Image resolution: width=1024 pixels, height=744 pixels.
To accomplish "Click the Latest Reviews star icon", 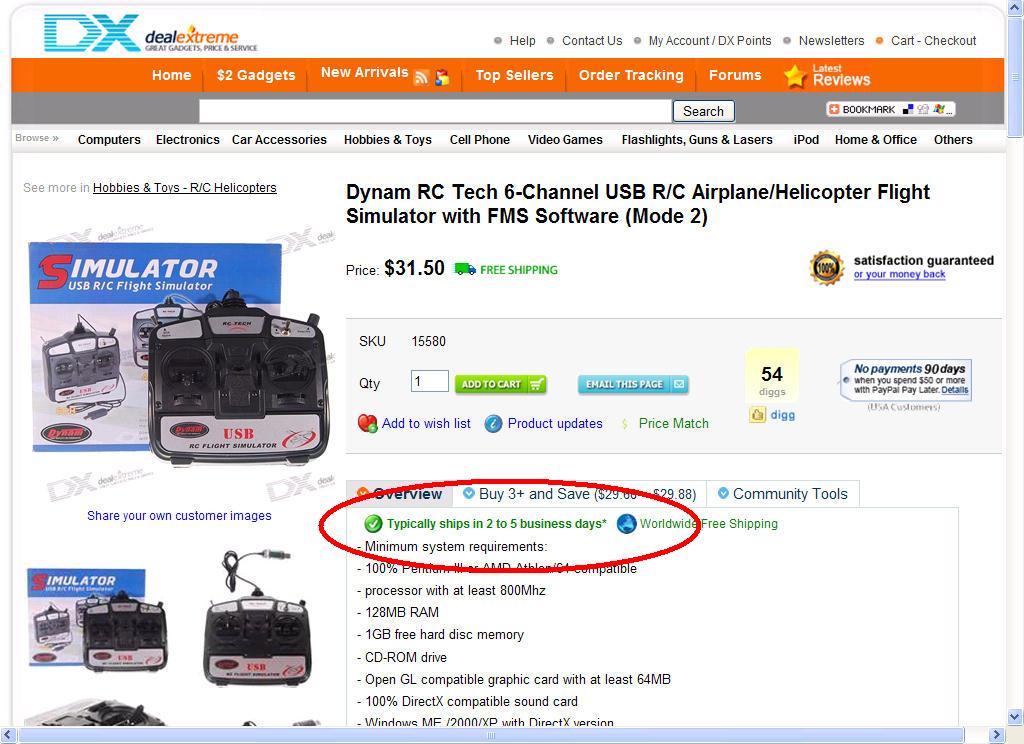I will click(x=795, y=76).
